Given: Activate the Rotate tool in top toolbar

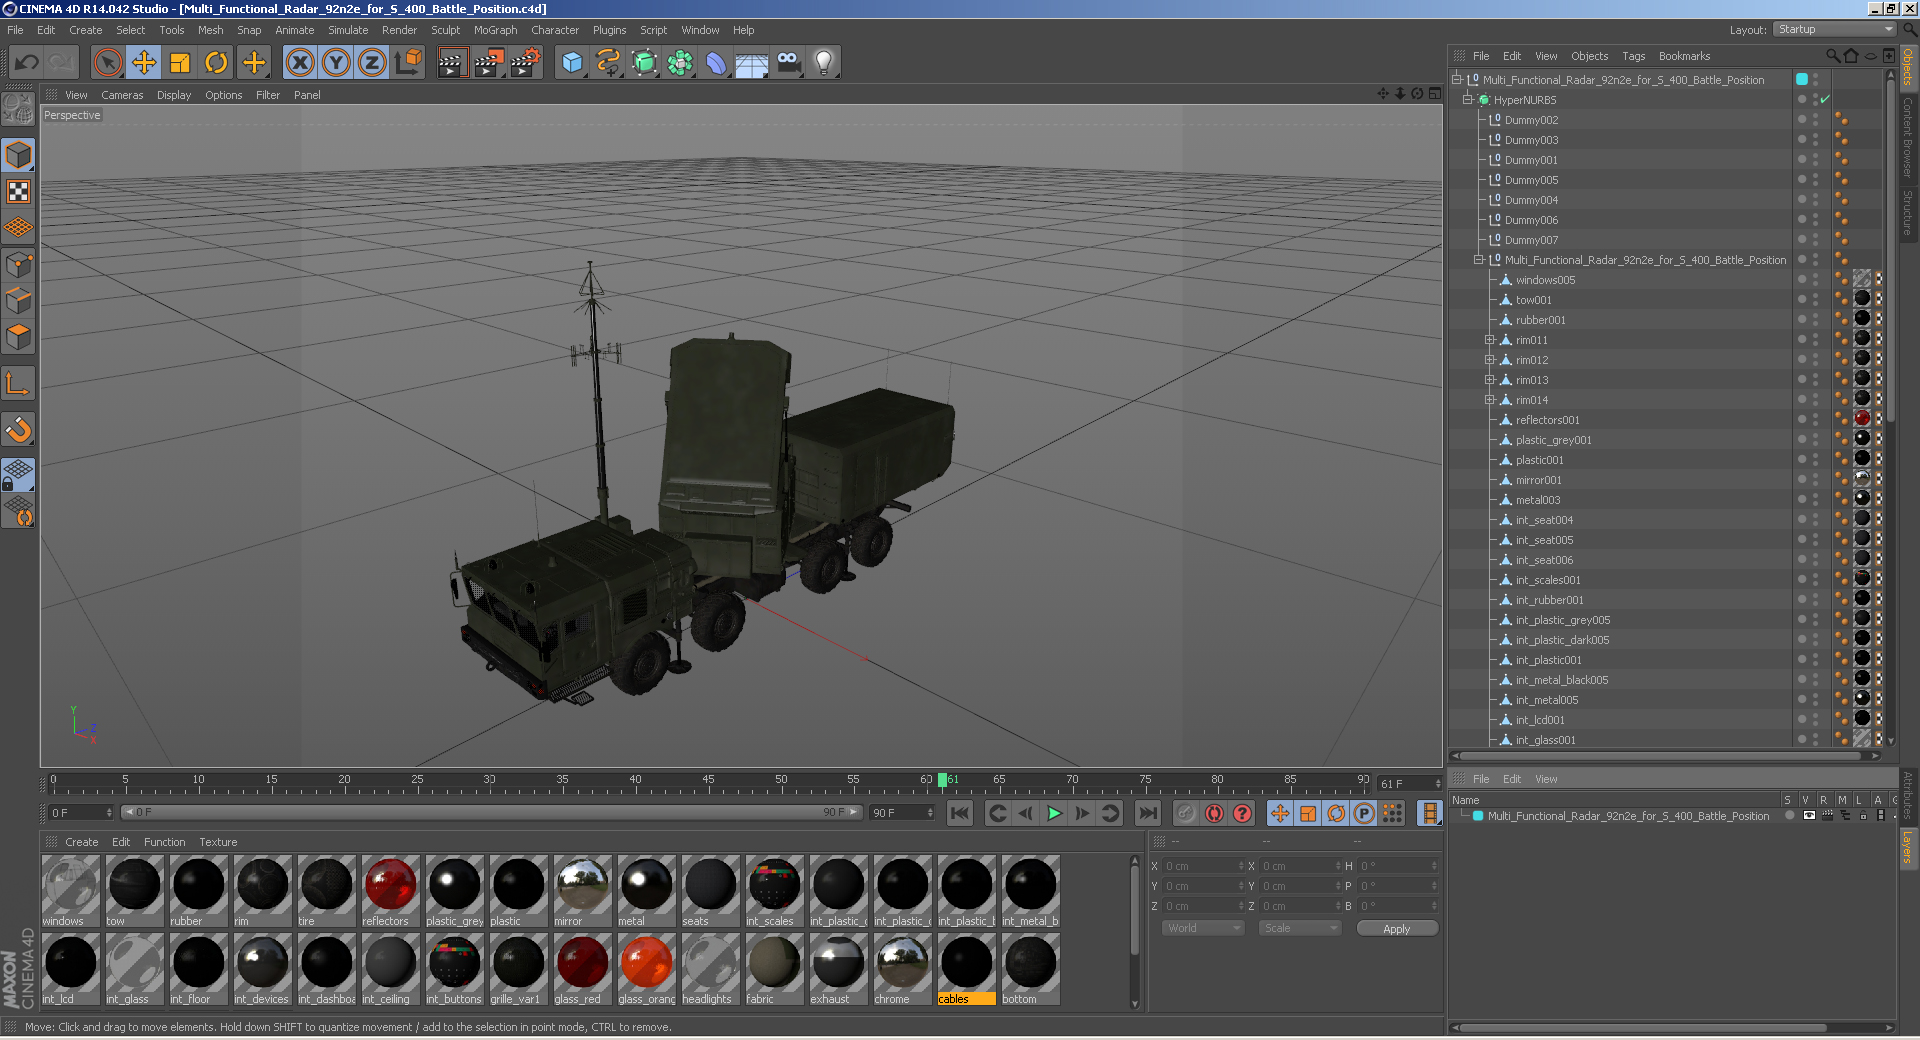Looking at the screenshot, I should 216,62.
